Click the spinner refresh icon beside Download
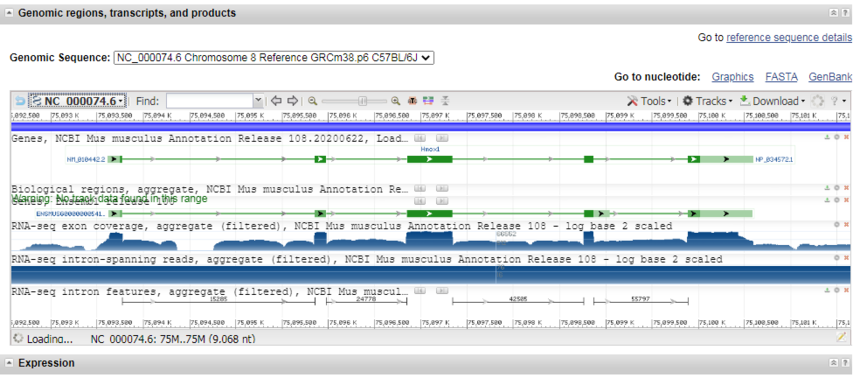The width and height of the screenshot is (860, 378). tap(817, 101)
